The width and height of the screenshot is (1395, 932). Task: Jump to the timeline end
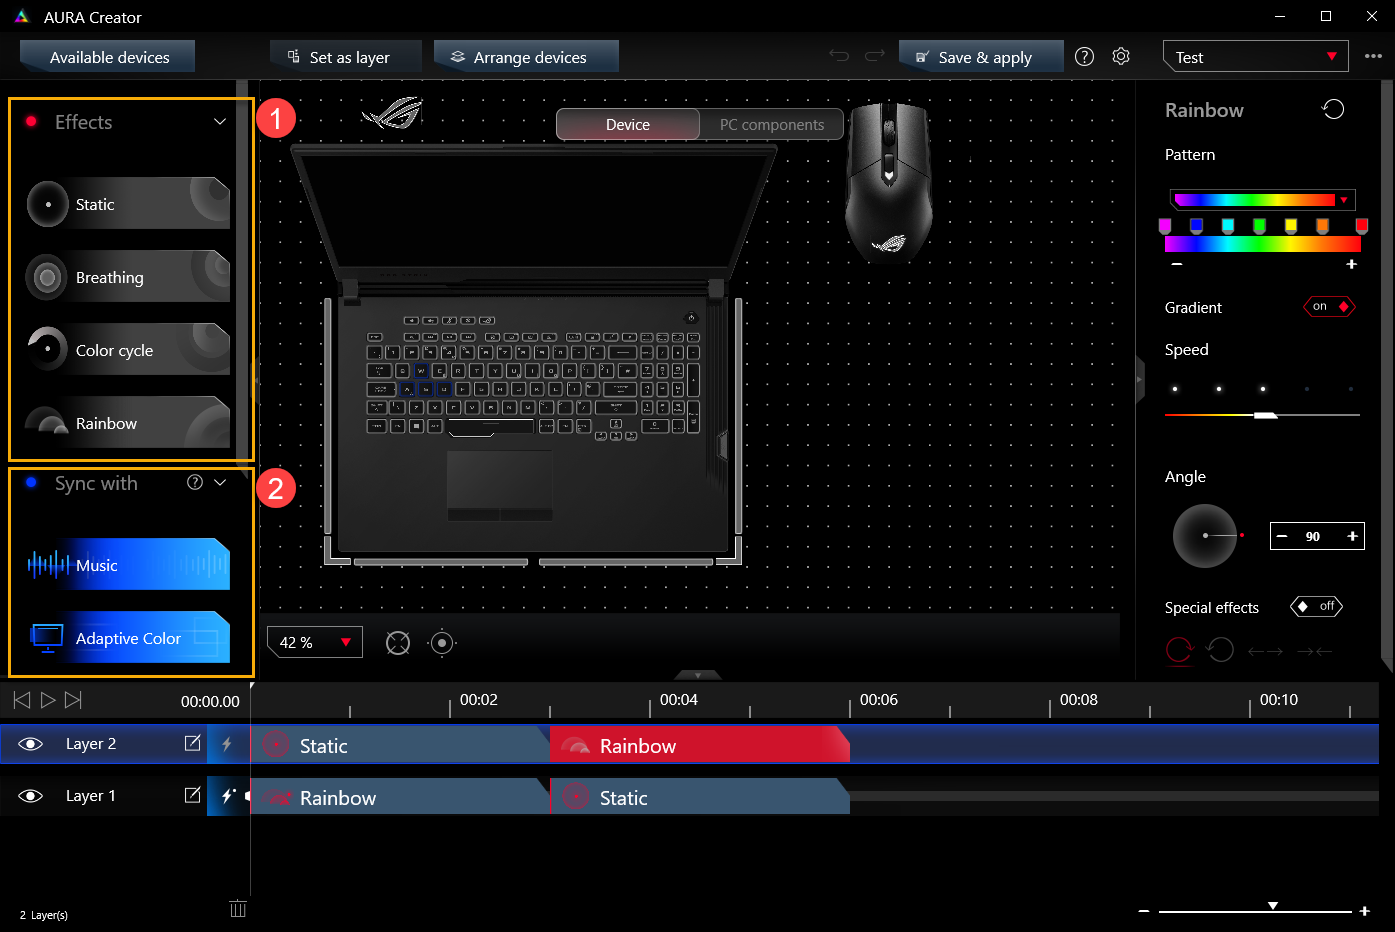click(x=73, y=700)
